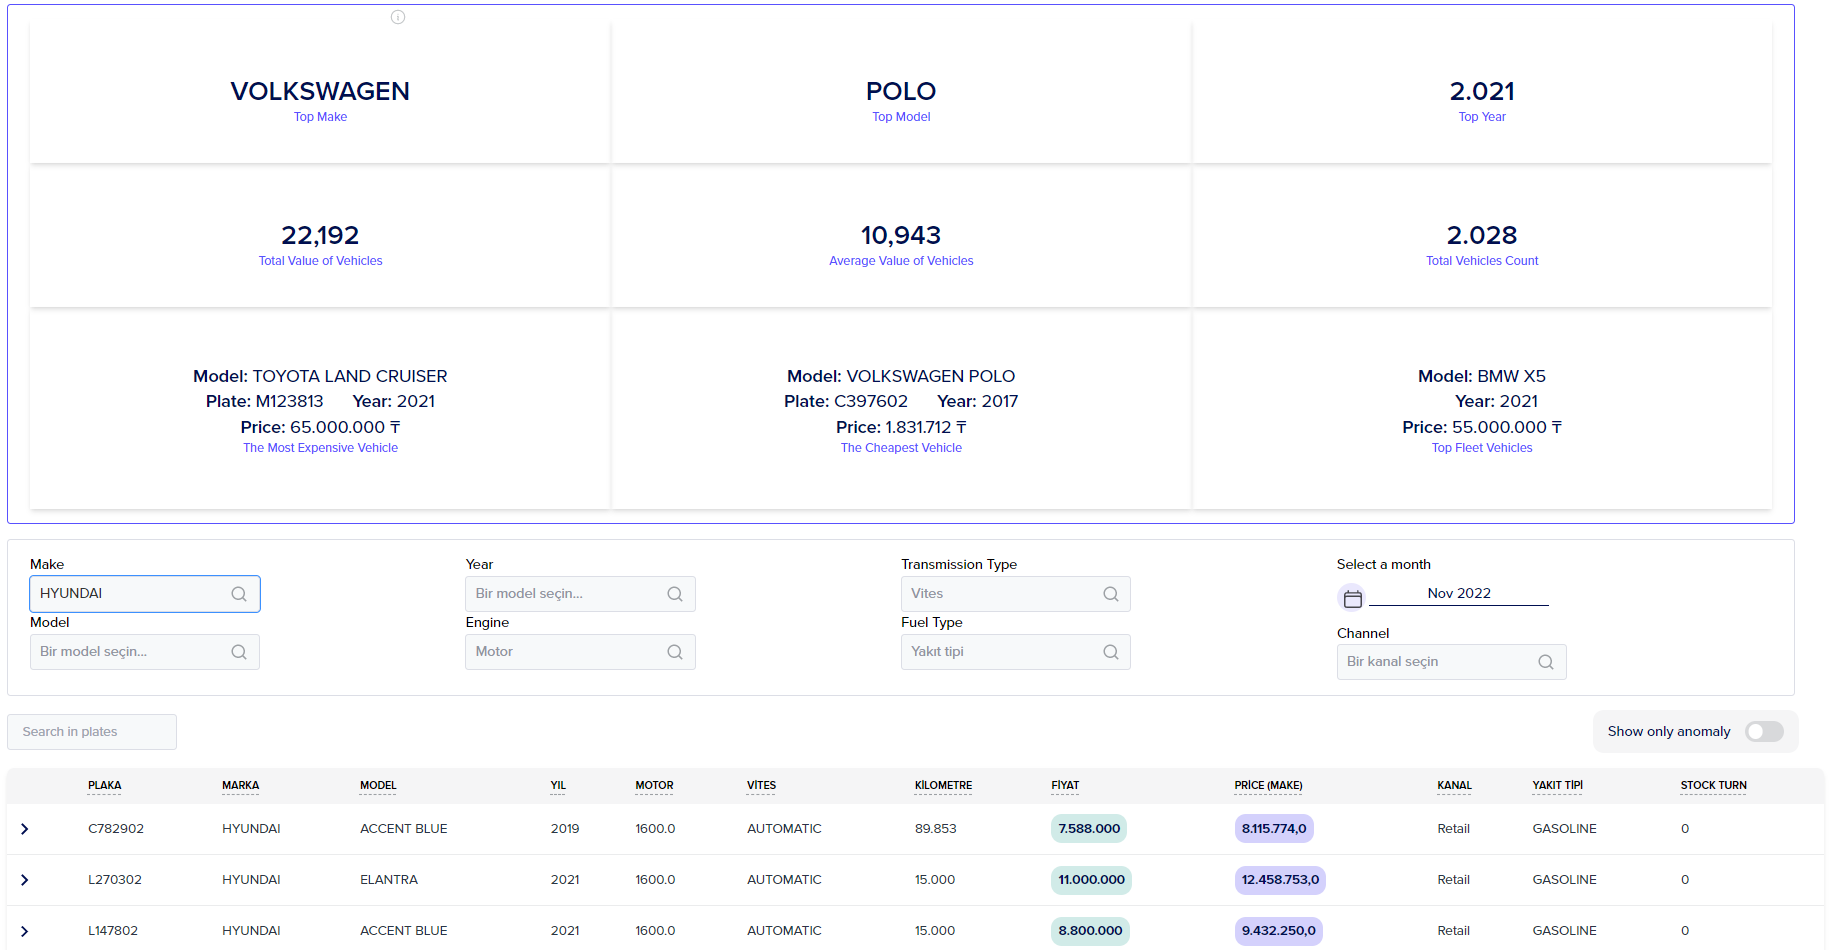Image resolution: width=1834 pixels, height=950 pixels.
Task: Click the Top Make label
Action: pyautogui.click(x=320, y=117)
